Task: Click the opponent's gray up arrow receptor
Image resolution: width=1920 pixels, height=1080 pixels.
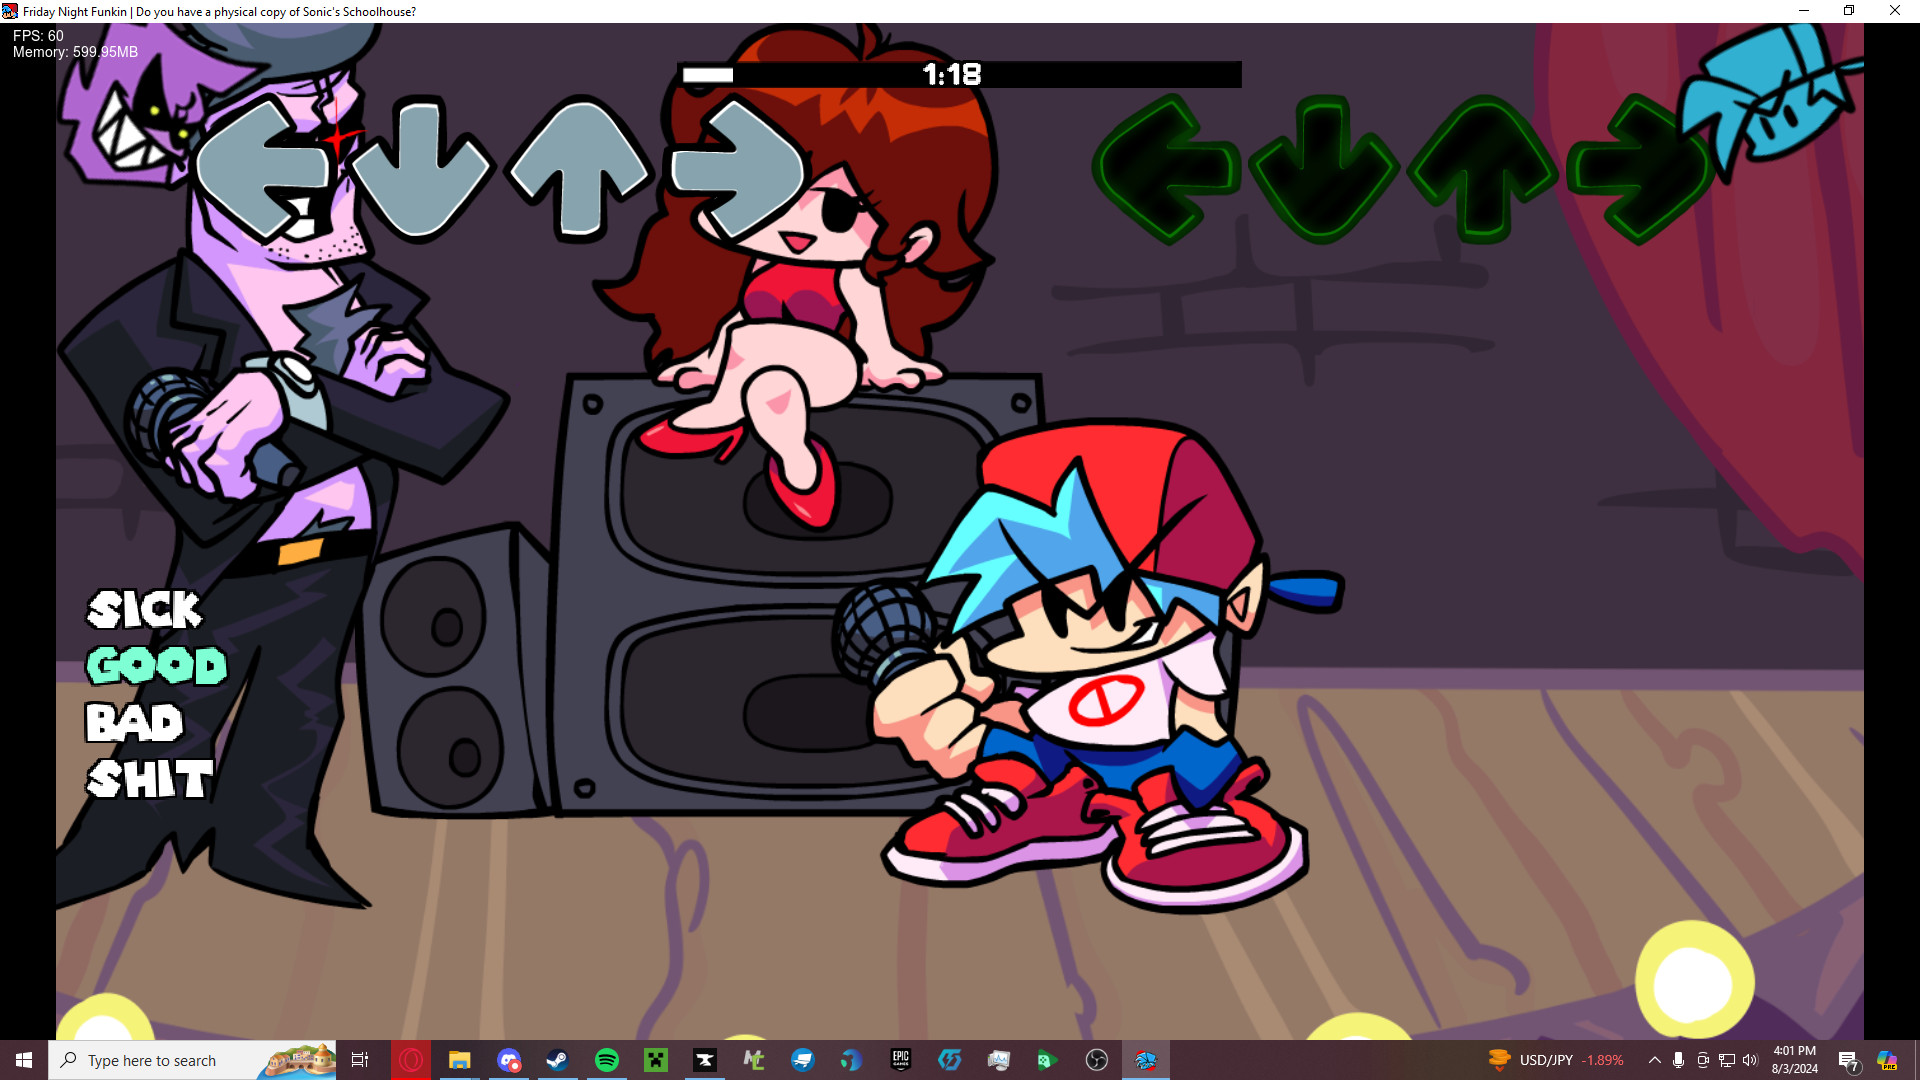Action: [580, 168]
